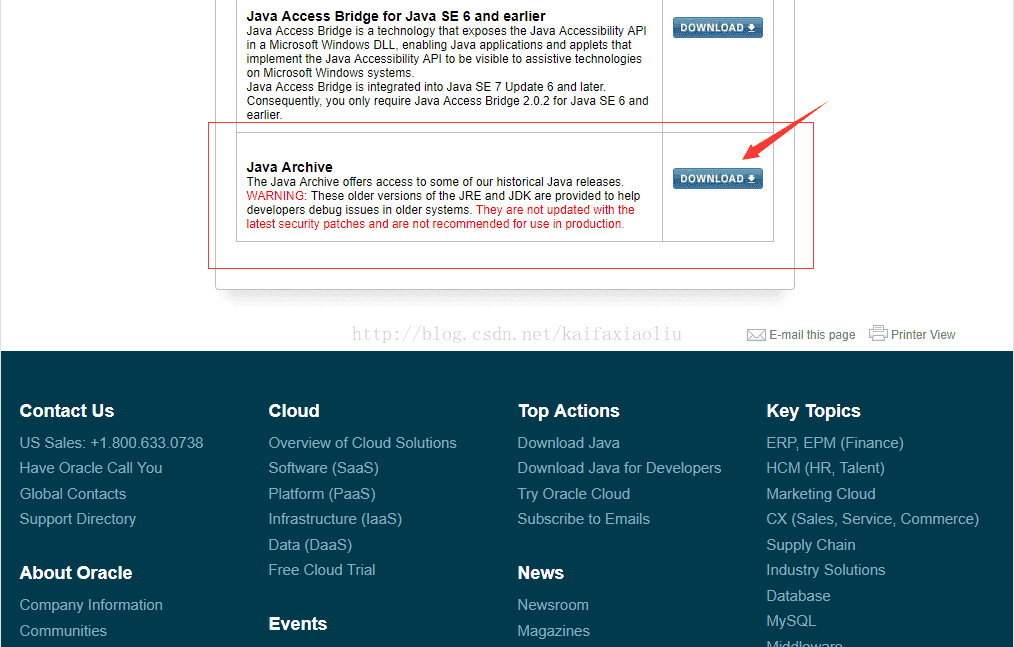
Task: Open the Industry Solutions topic
Action: pyautogui.click(x=825, y=570)
